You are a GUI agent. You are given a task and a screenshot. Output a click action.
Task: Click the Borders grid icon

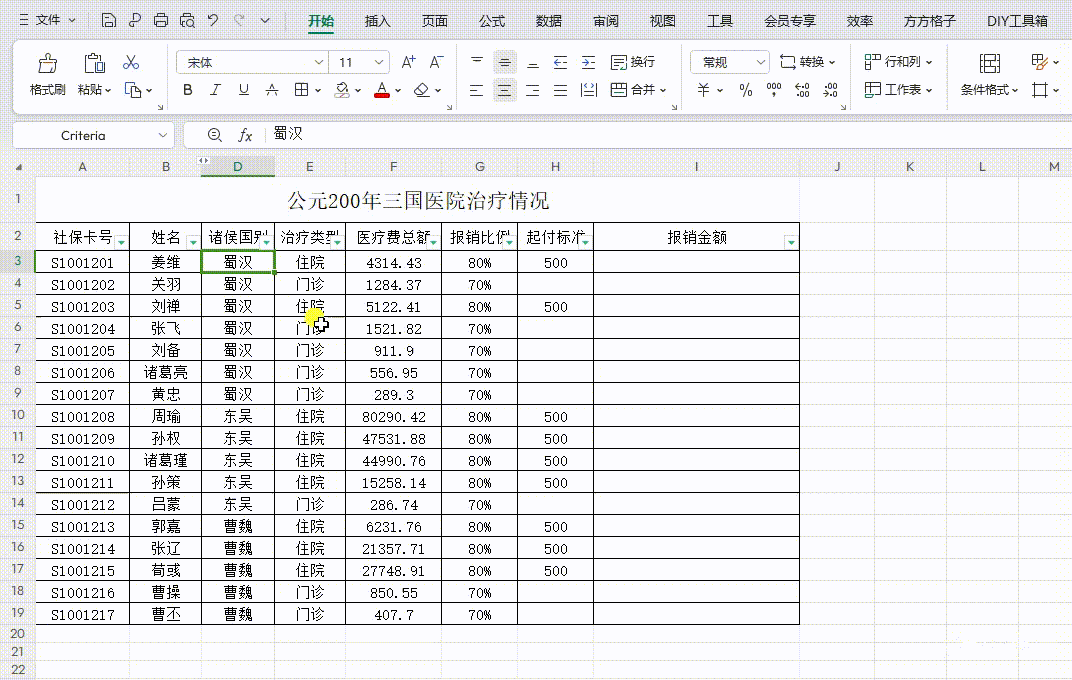(302, 90)
